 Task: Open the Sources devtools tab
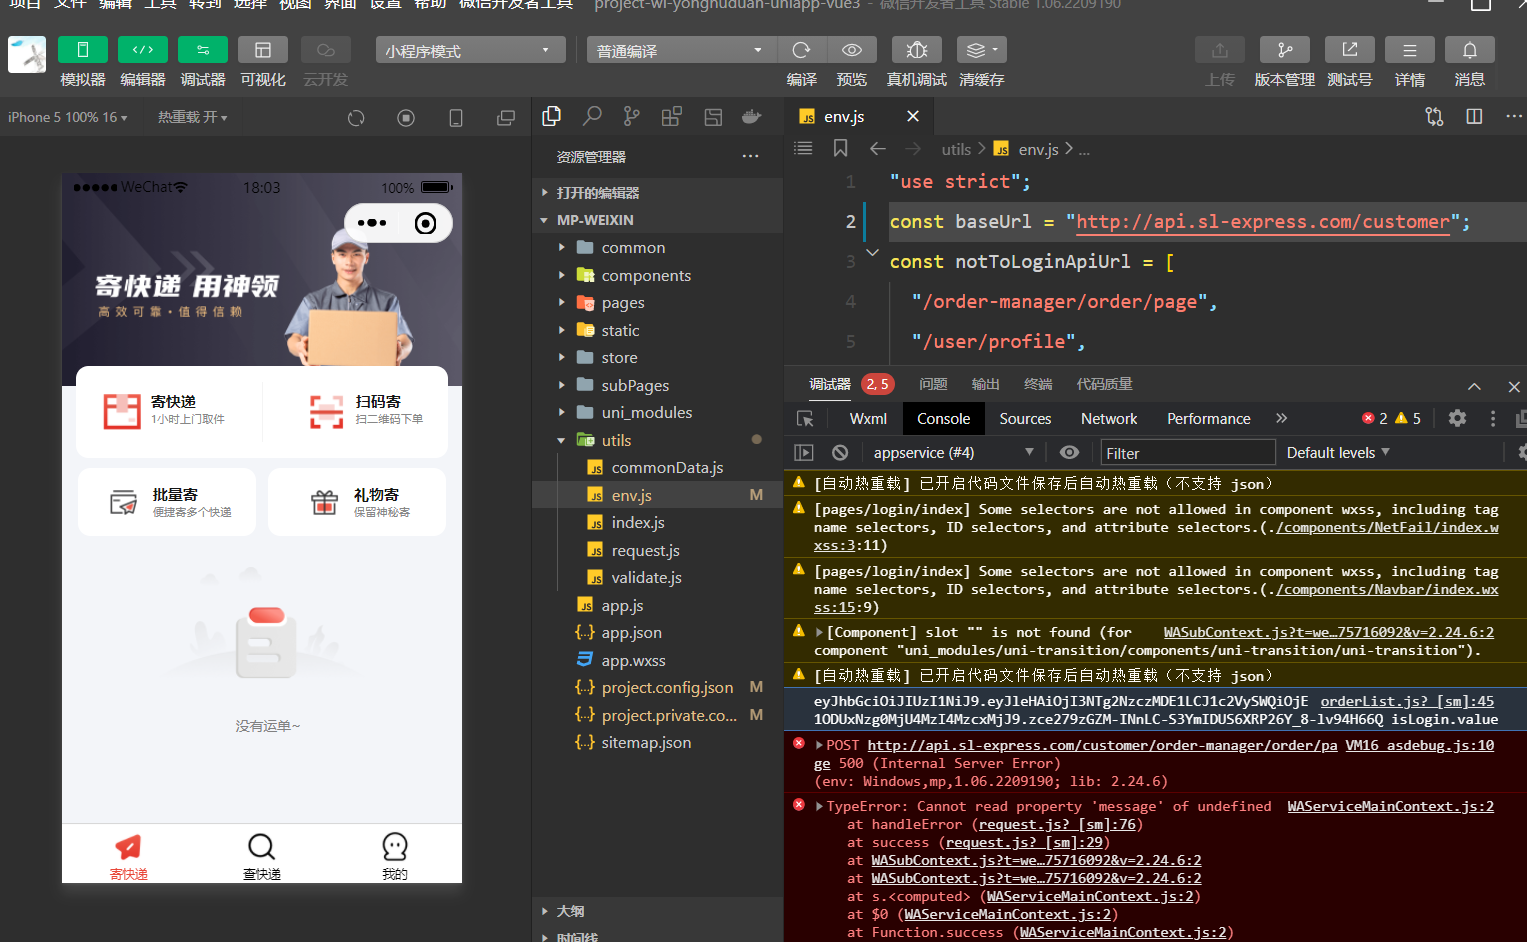click(1025, 419)
